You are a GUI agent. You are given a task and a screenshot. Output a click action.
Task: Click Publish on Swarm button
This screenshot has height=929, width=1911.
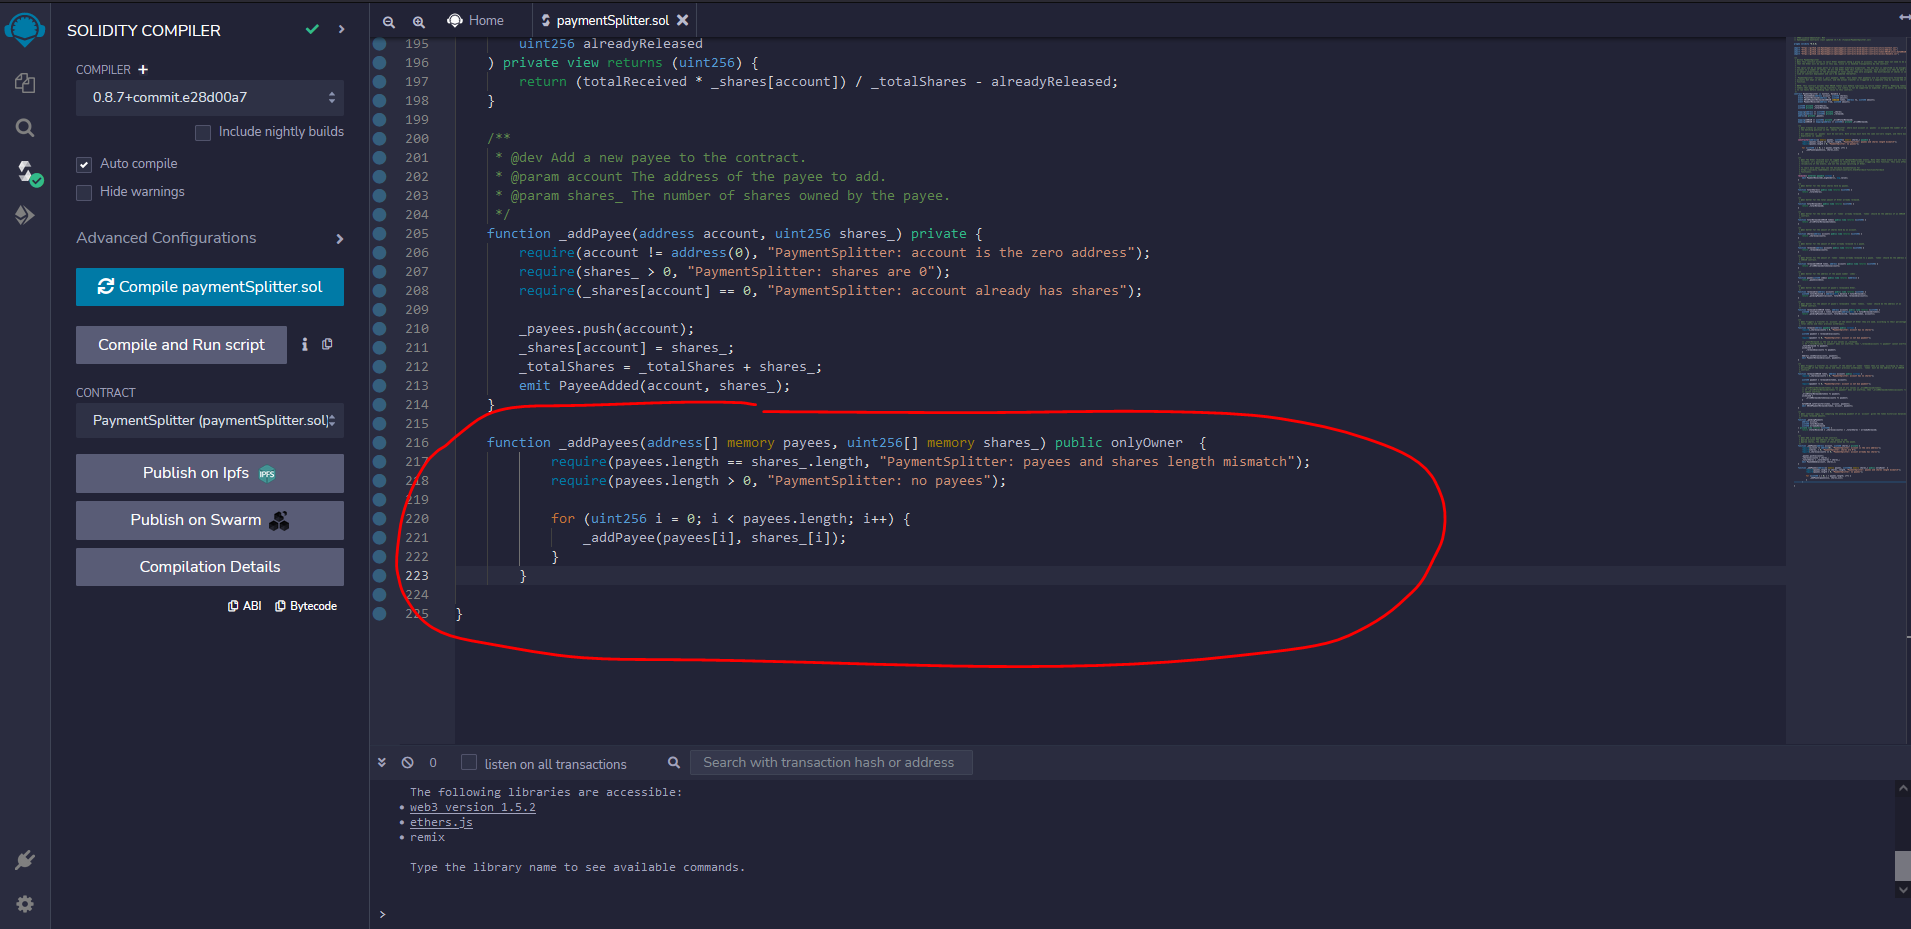point(210,520)
